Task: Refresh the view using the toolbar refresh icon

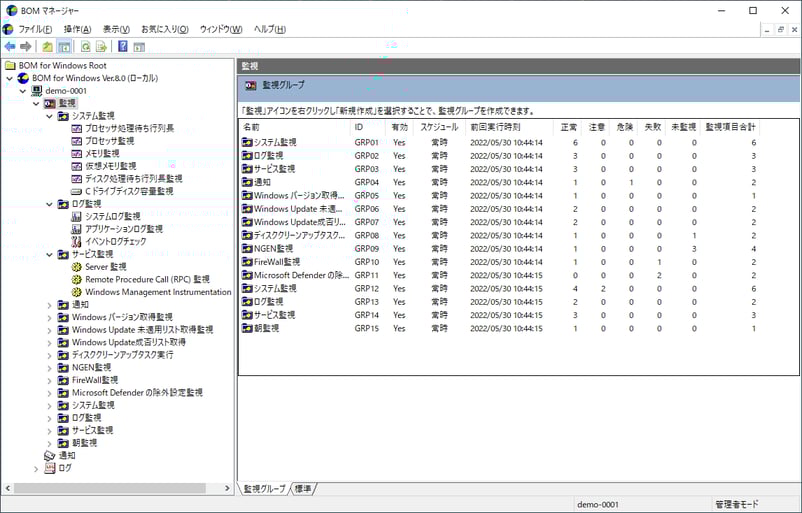Action: click(x=85, y=47)
